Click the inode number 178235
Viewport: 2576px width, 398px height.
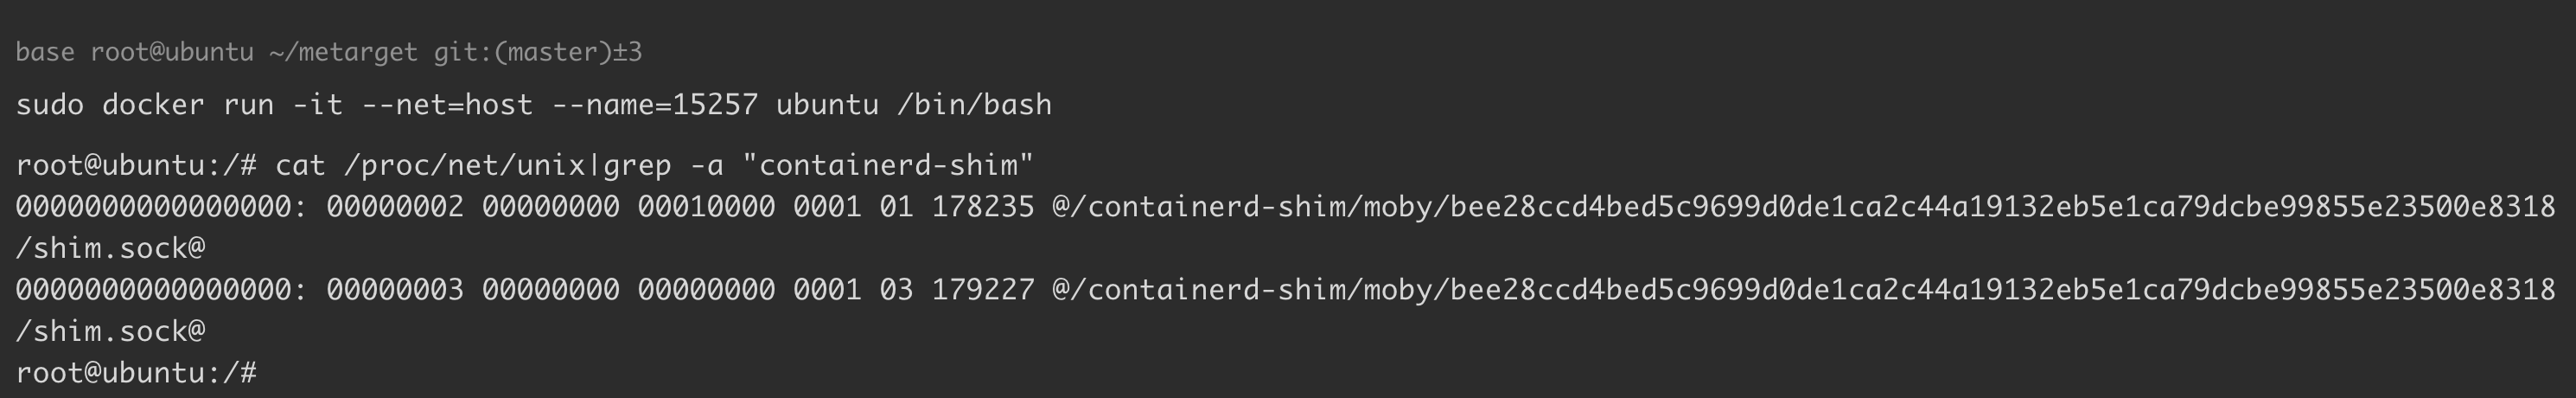pyautogui.click(x=983, y=207)
